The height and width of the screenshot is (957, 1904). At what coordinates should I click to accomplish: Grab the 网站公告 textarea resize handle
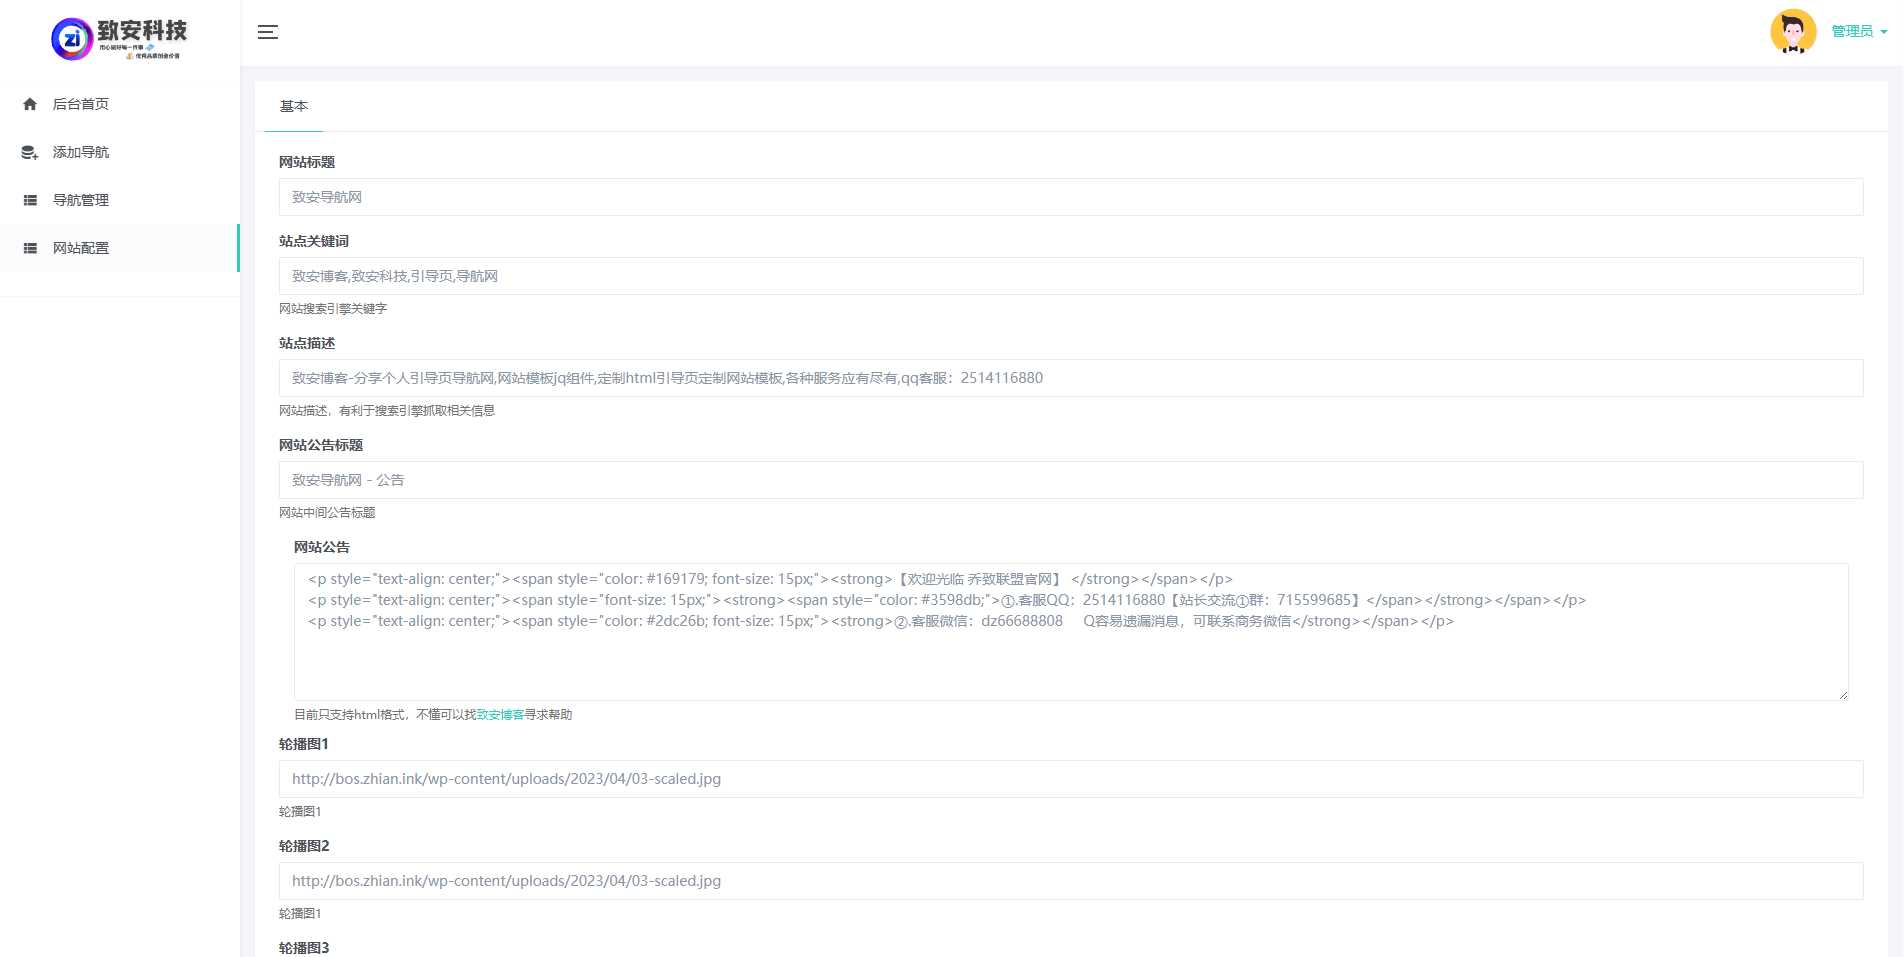pos(1843,695)
